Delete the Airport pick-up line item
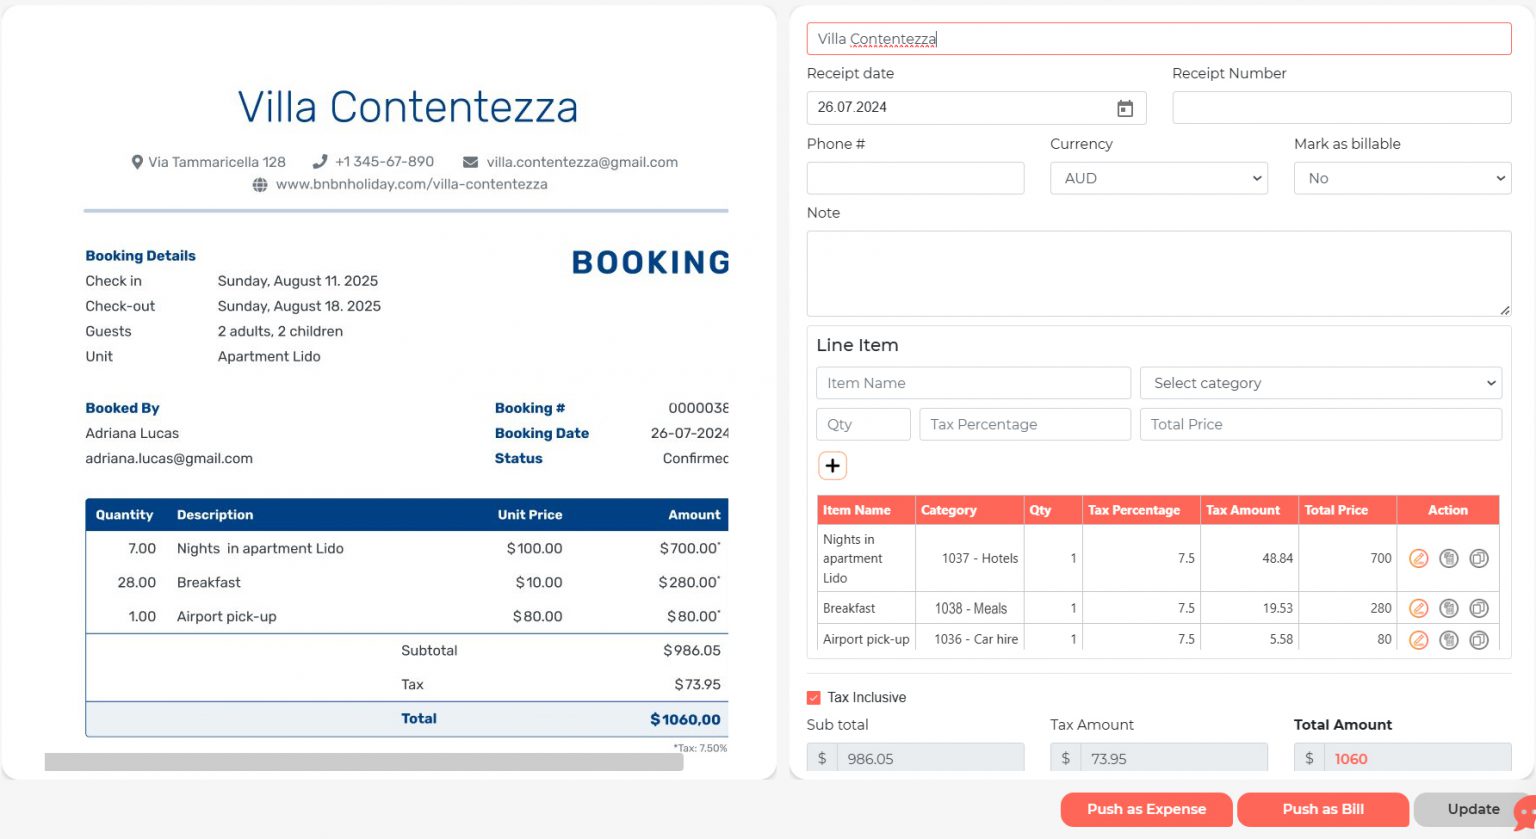 [1449, 639]
